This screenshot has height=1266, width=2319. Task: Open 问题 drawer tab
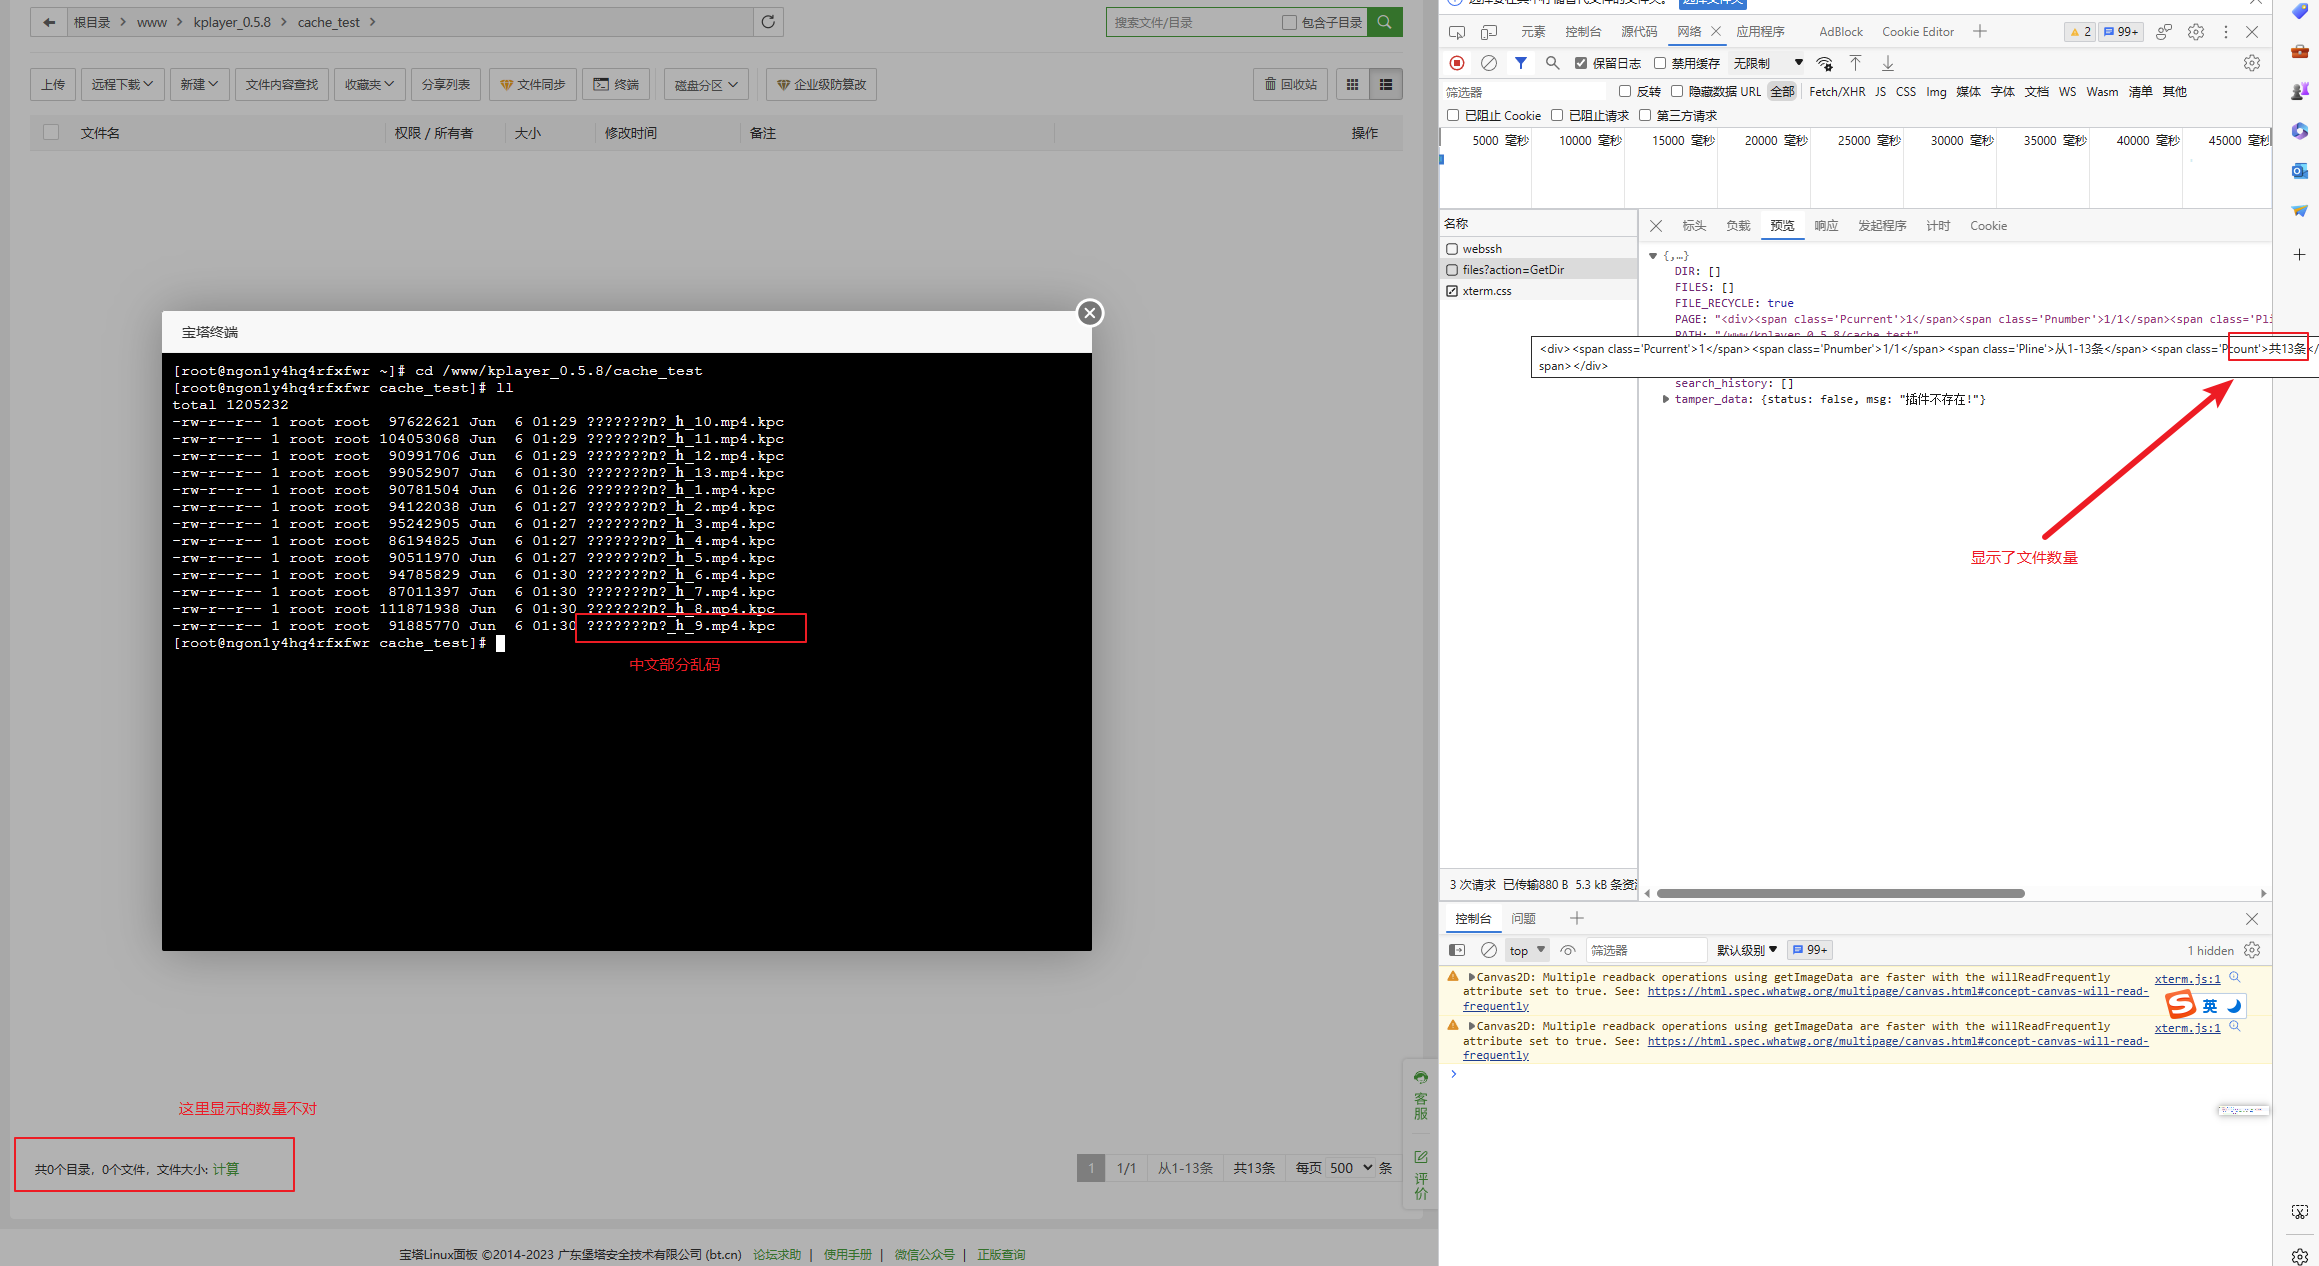pos(1523,919)
